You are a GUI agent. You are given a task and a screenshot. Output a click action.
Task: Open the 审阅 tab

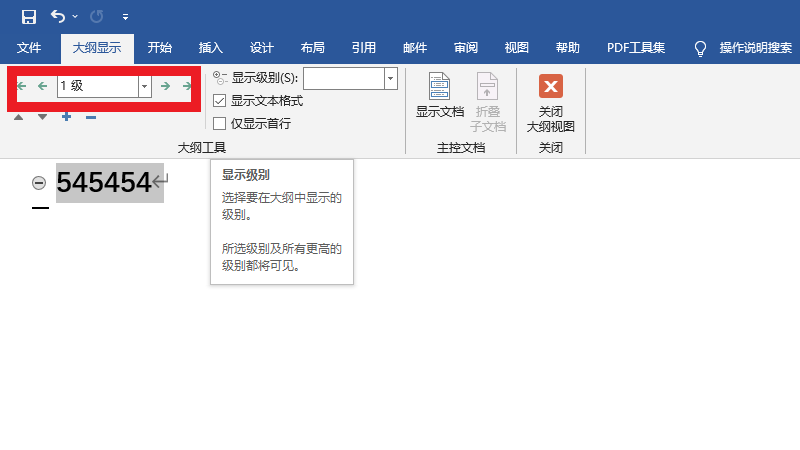click(x=466, y=48)
